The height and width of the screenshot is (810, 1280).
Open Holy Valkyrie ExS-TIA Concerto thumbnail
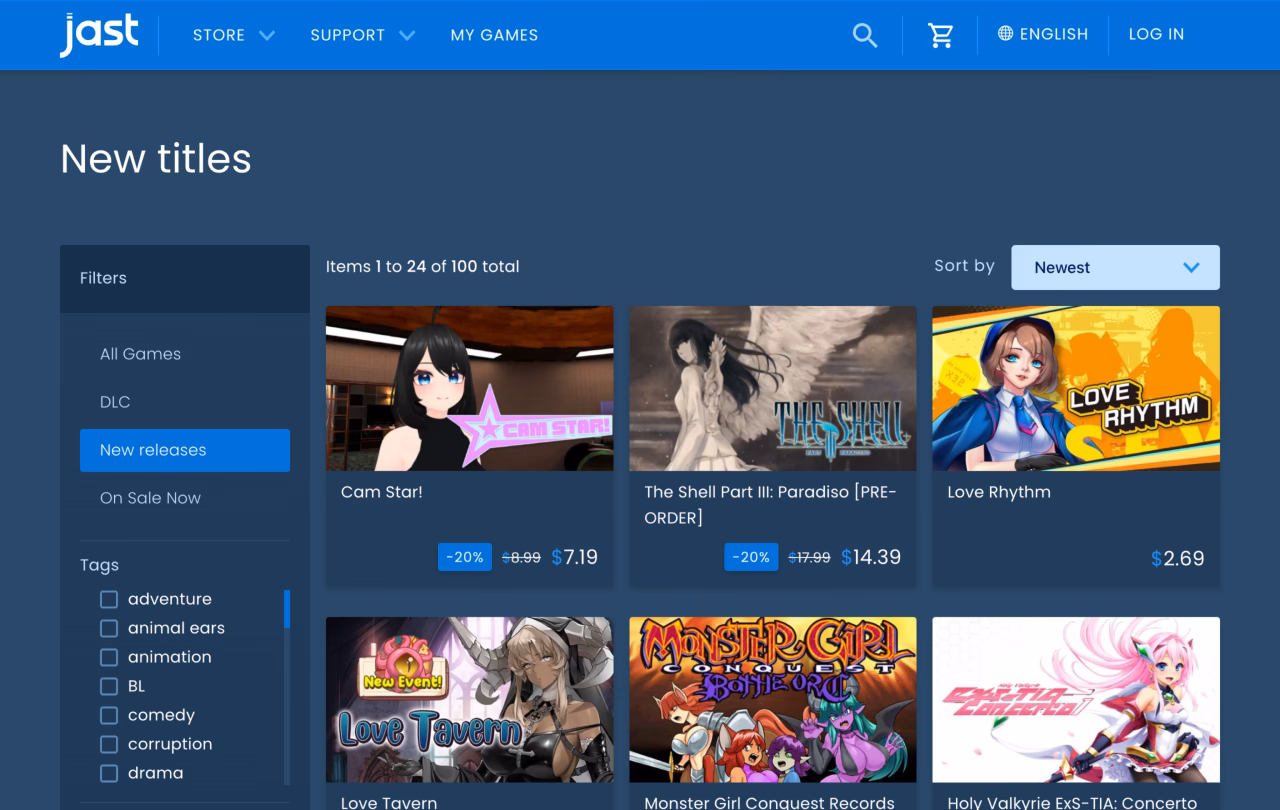coord(1076,699)
